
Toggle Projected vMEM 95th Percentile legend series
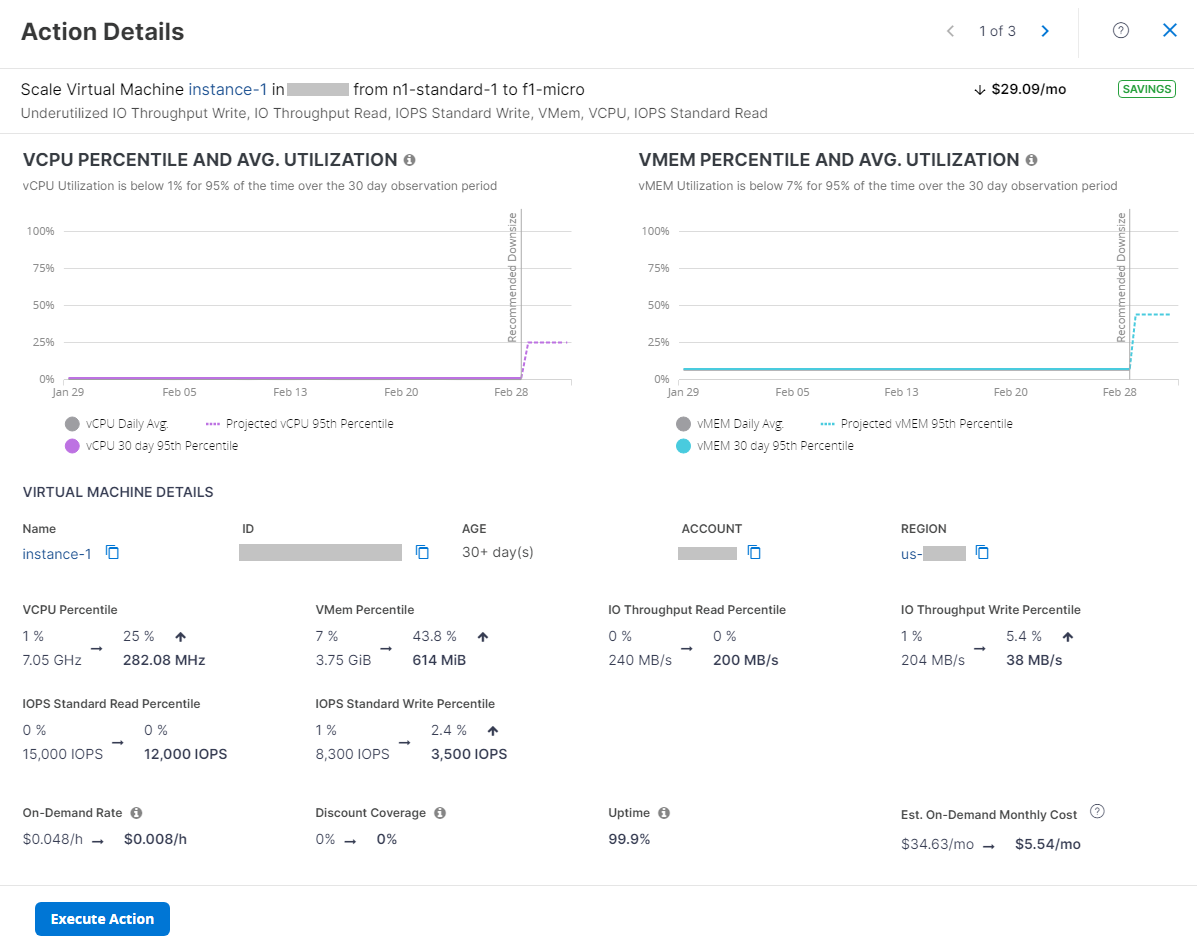coord(917,424)
